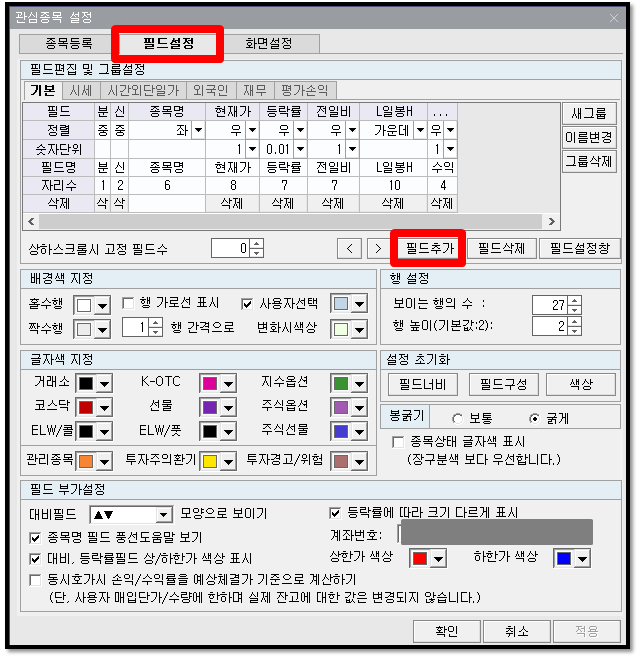641x657 pixels.
Task: Click the field table scrollbar right arrow
Action: coord(552,221)
